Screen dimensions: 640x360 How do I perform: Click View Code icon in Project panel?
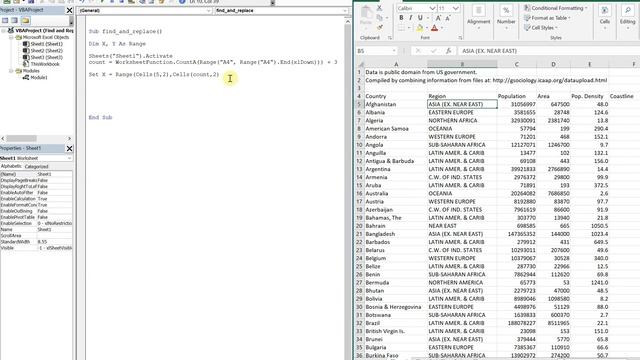pos(5,20)
